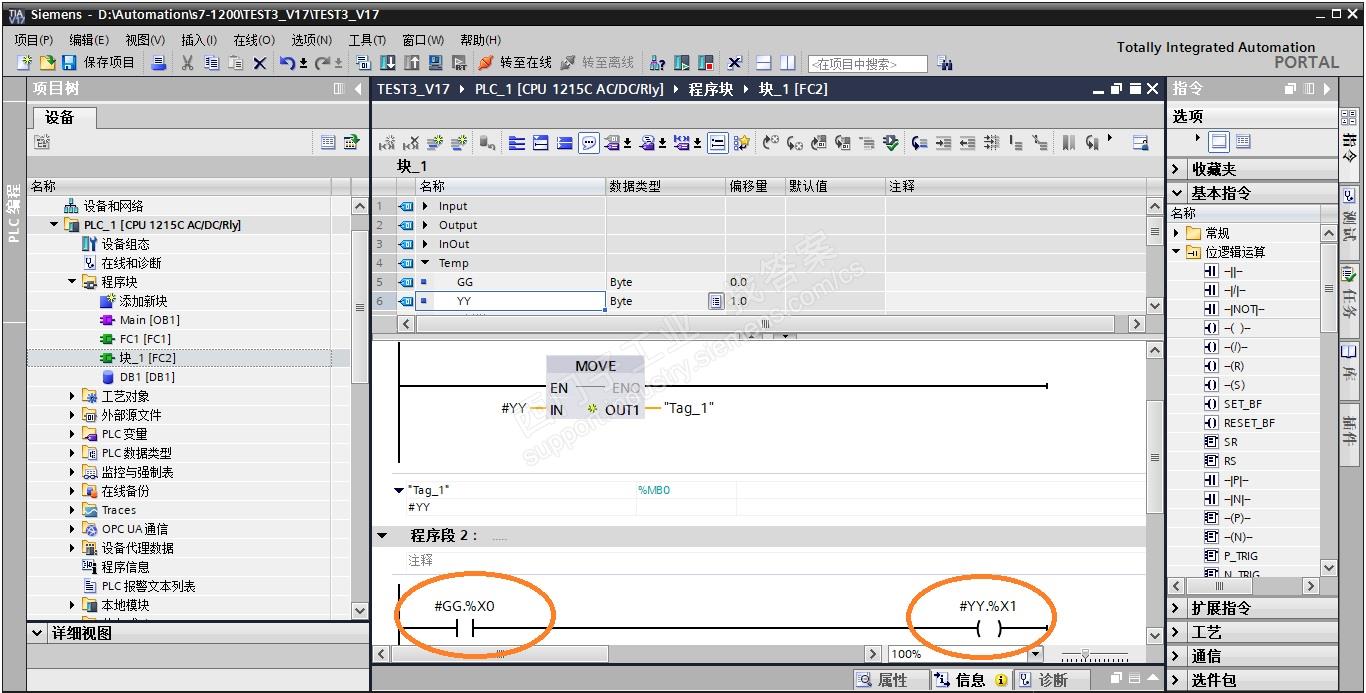Click the print icon

[159, 63]
